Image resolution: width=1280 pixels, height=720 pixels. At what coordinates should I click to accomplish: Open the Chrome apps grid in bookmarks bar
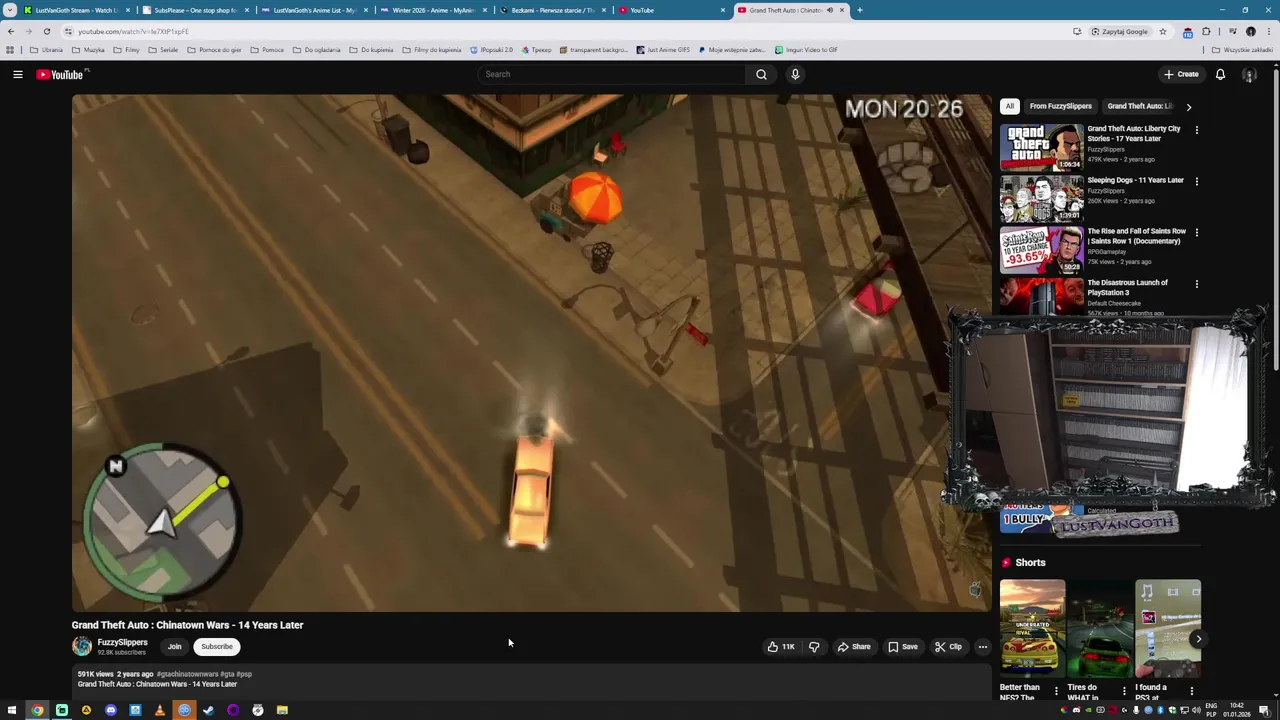(10, 50)
